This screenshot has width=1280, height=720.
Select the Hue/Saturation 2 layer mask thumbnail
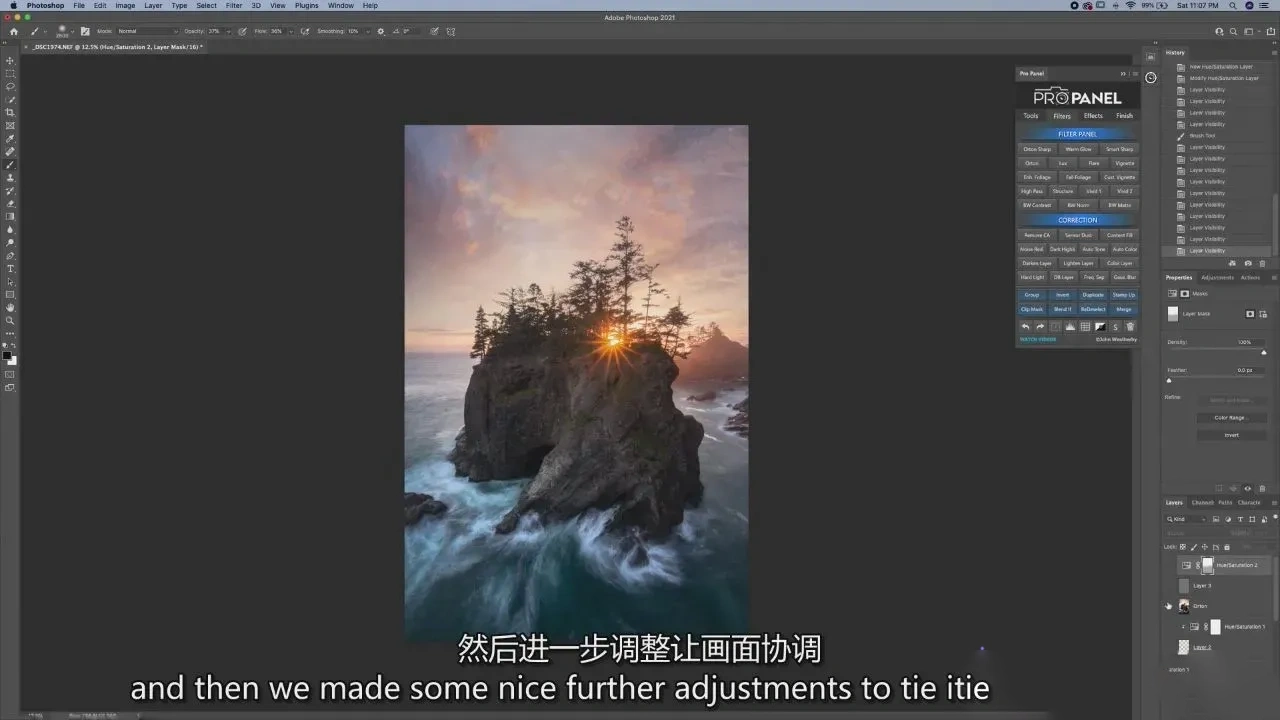point(1207,565)
